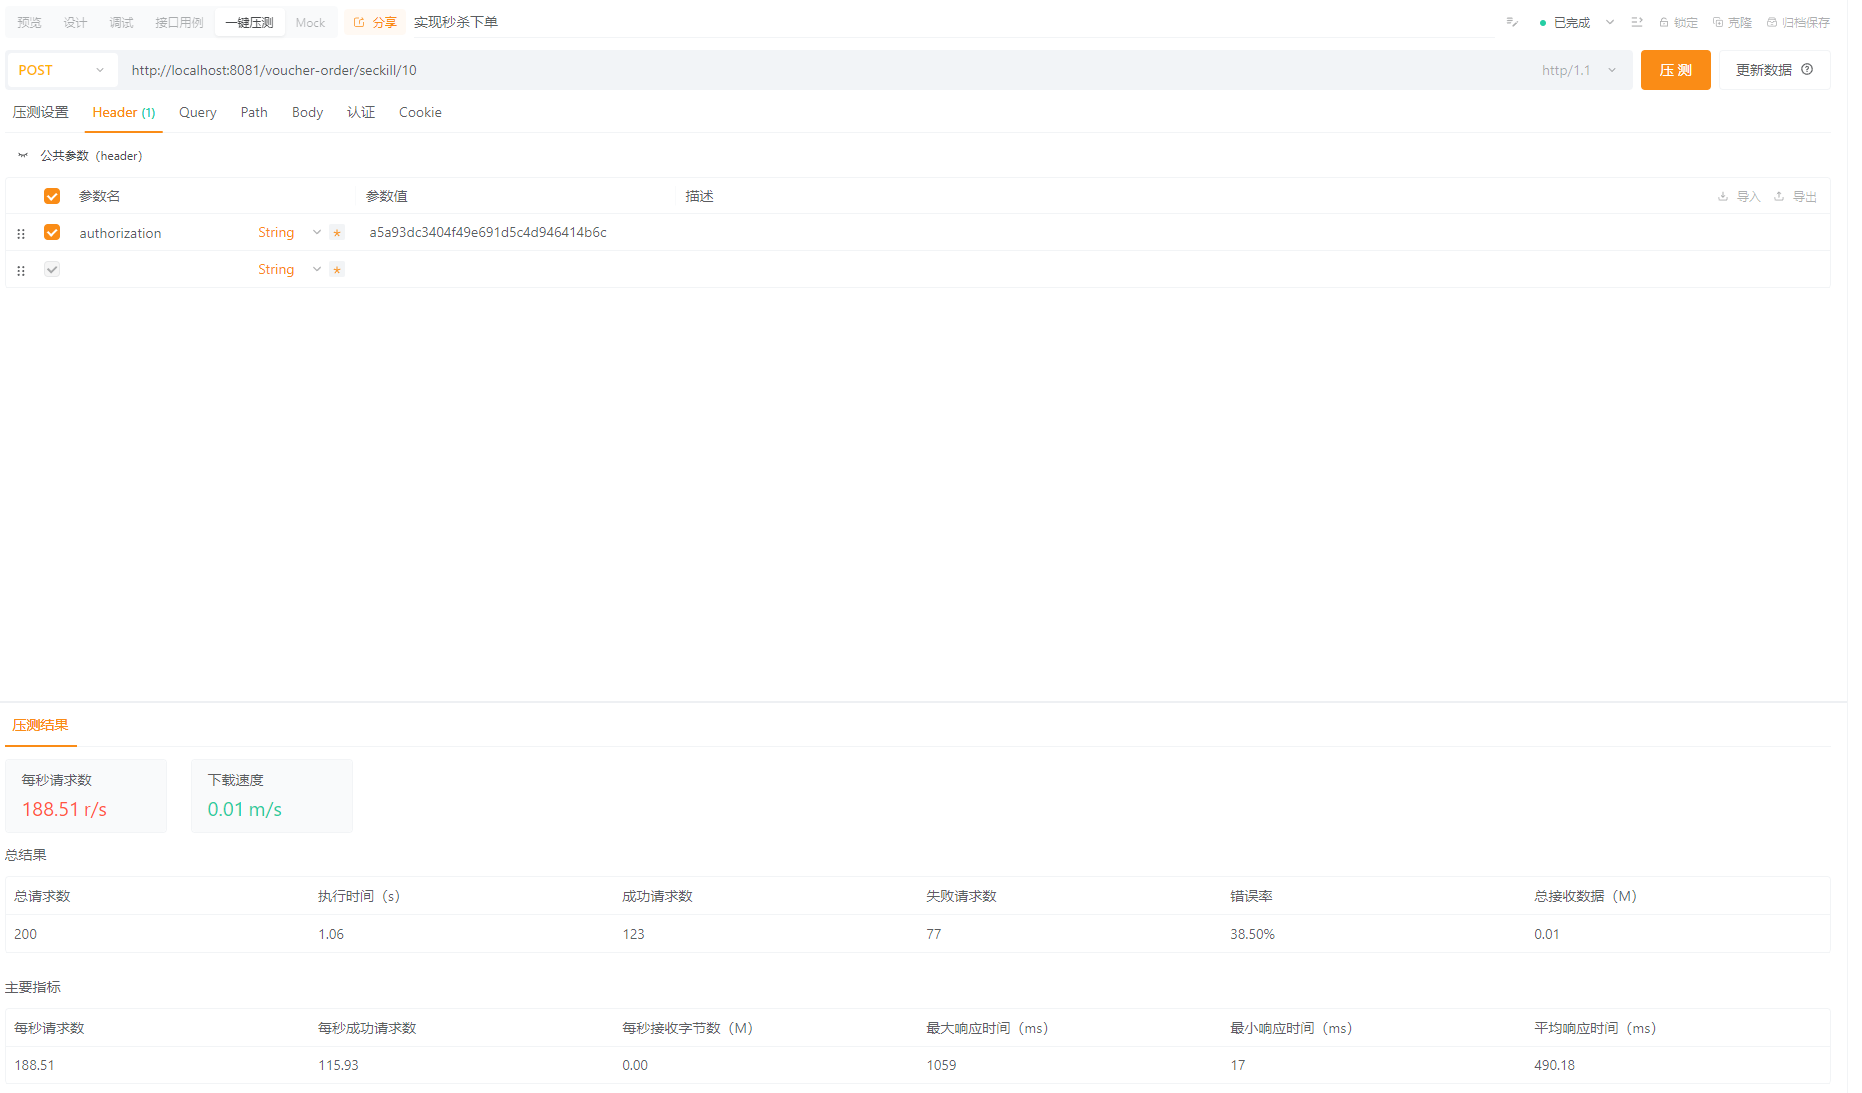Open the Path tab

tap(254, 112)
